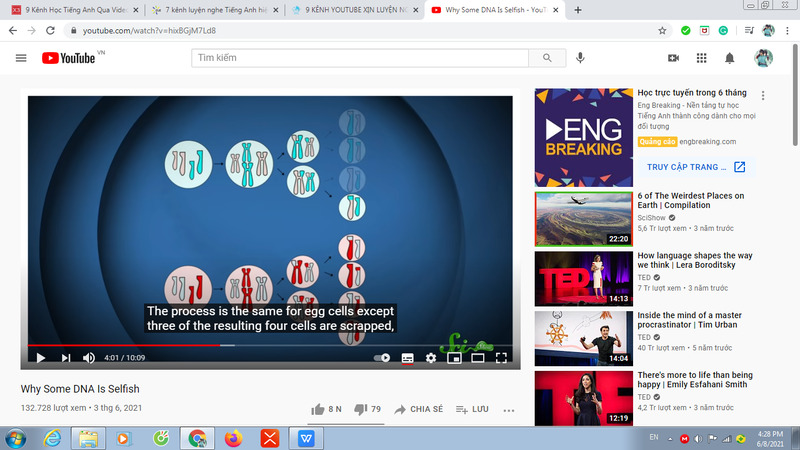Save video to playlist with LƯU

click(x=472, y=409)
